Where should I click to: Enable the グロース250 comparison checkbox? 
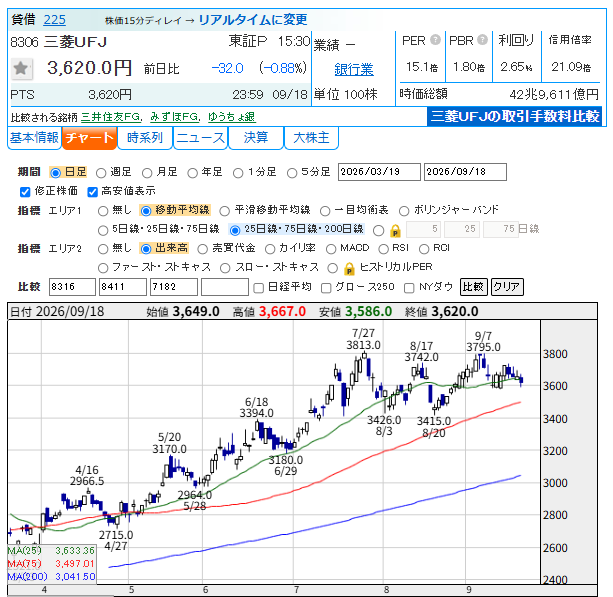[x=326, y=288]
